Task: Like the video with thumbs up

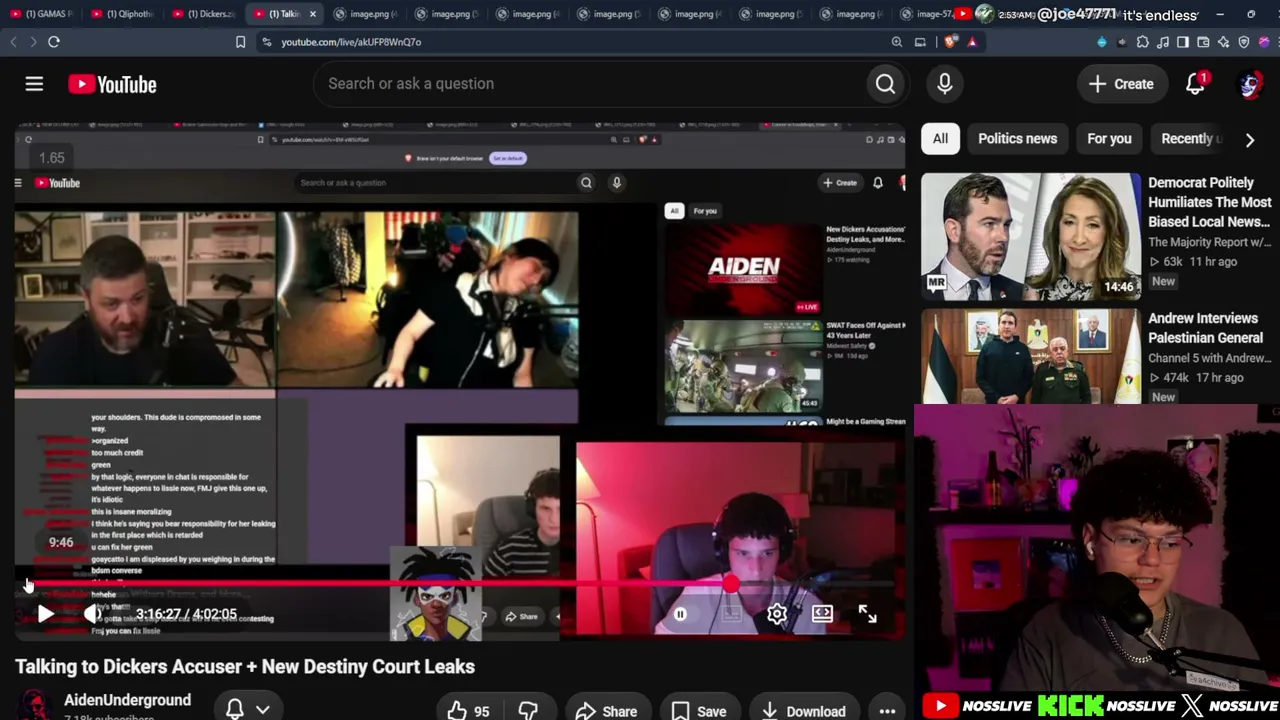Action: pyautogui.click(x=468, y=711)
